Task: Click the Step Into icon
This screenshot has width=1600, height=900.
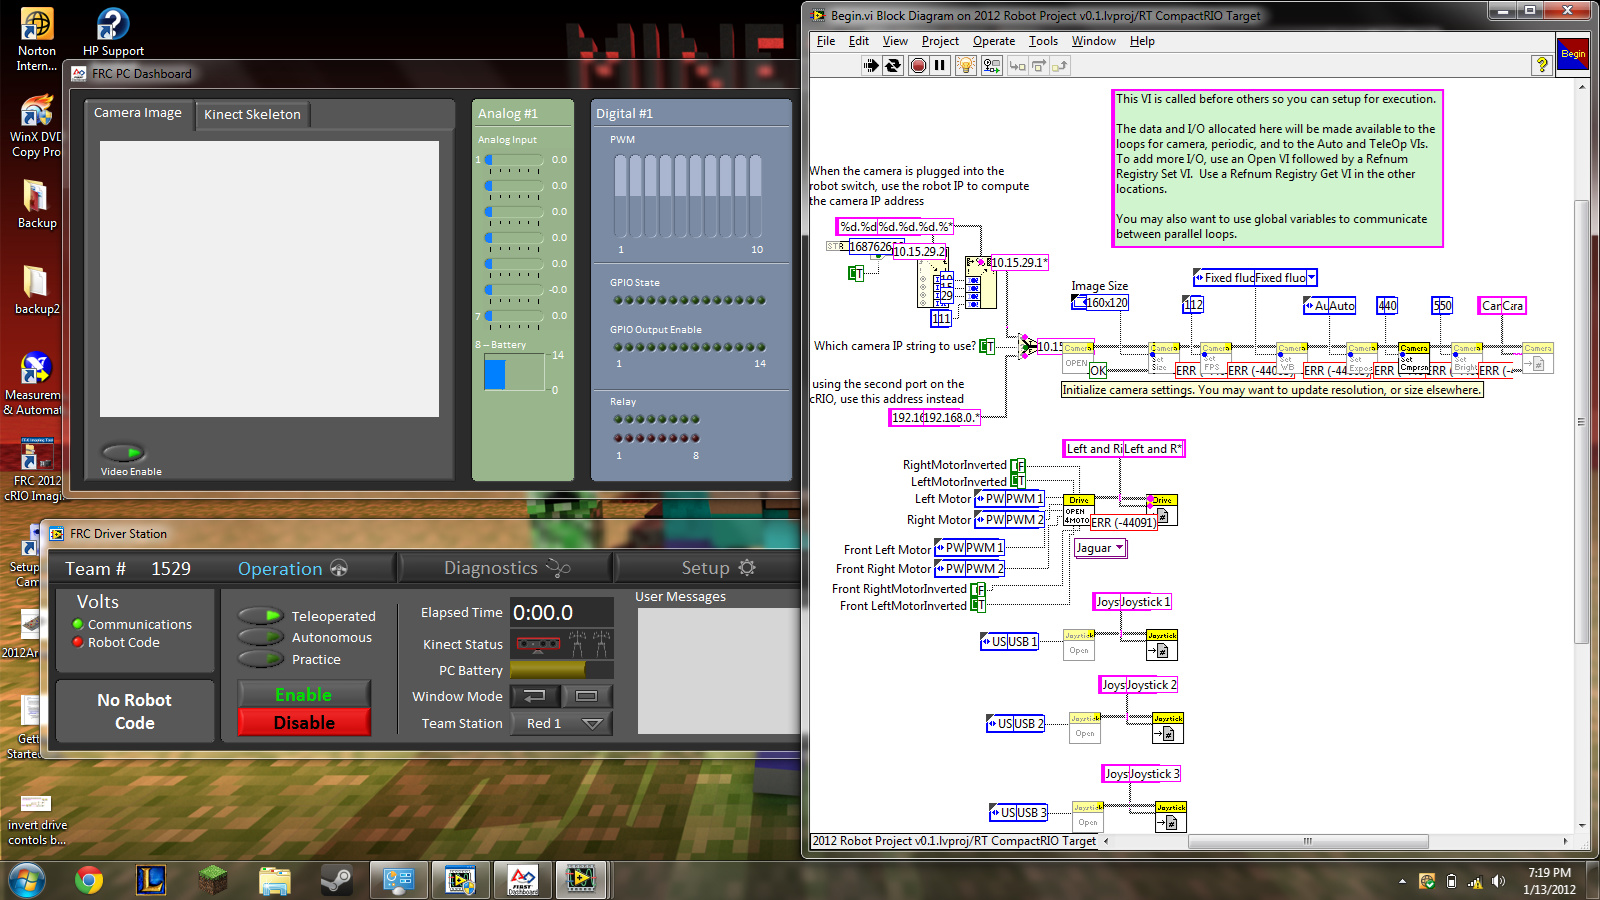Action: pos(1017,66)
